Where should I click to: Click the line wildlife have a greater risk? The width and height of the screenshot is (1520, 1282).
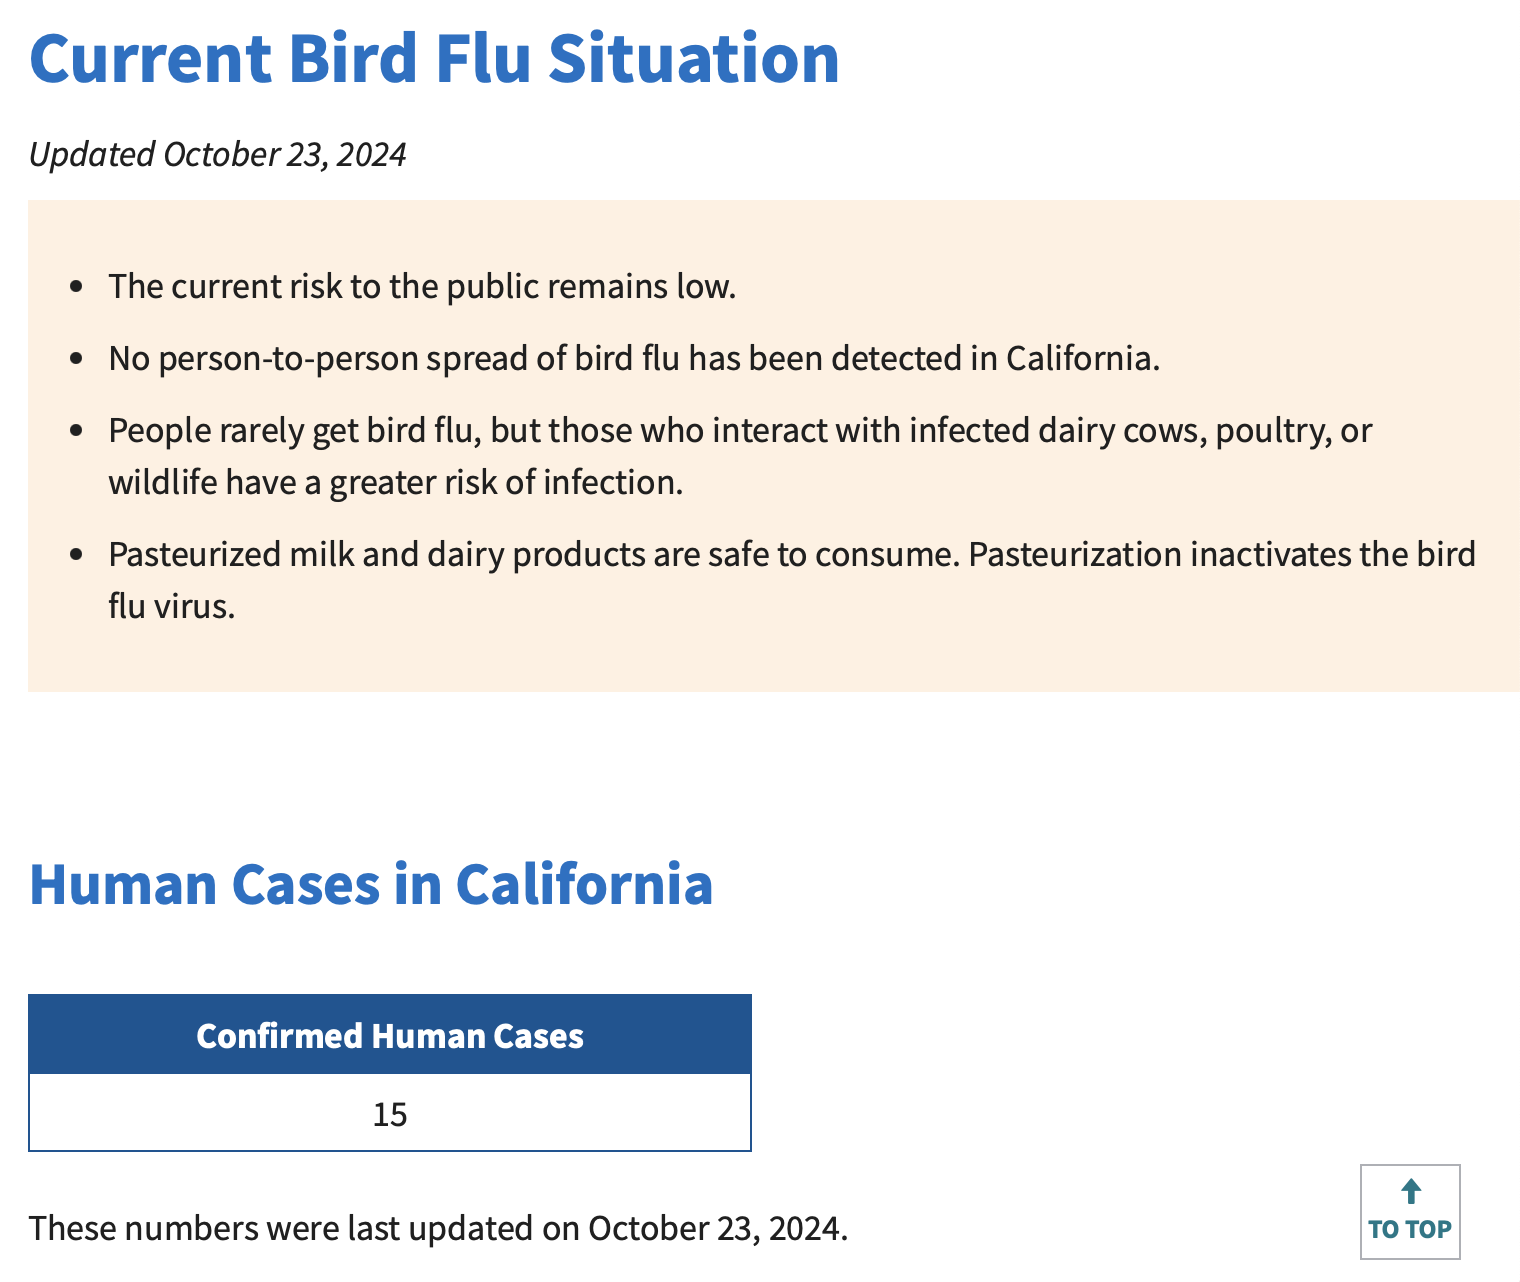[396, 483]
